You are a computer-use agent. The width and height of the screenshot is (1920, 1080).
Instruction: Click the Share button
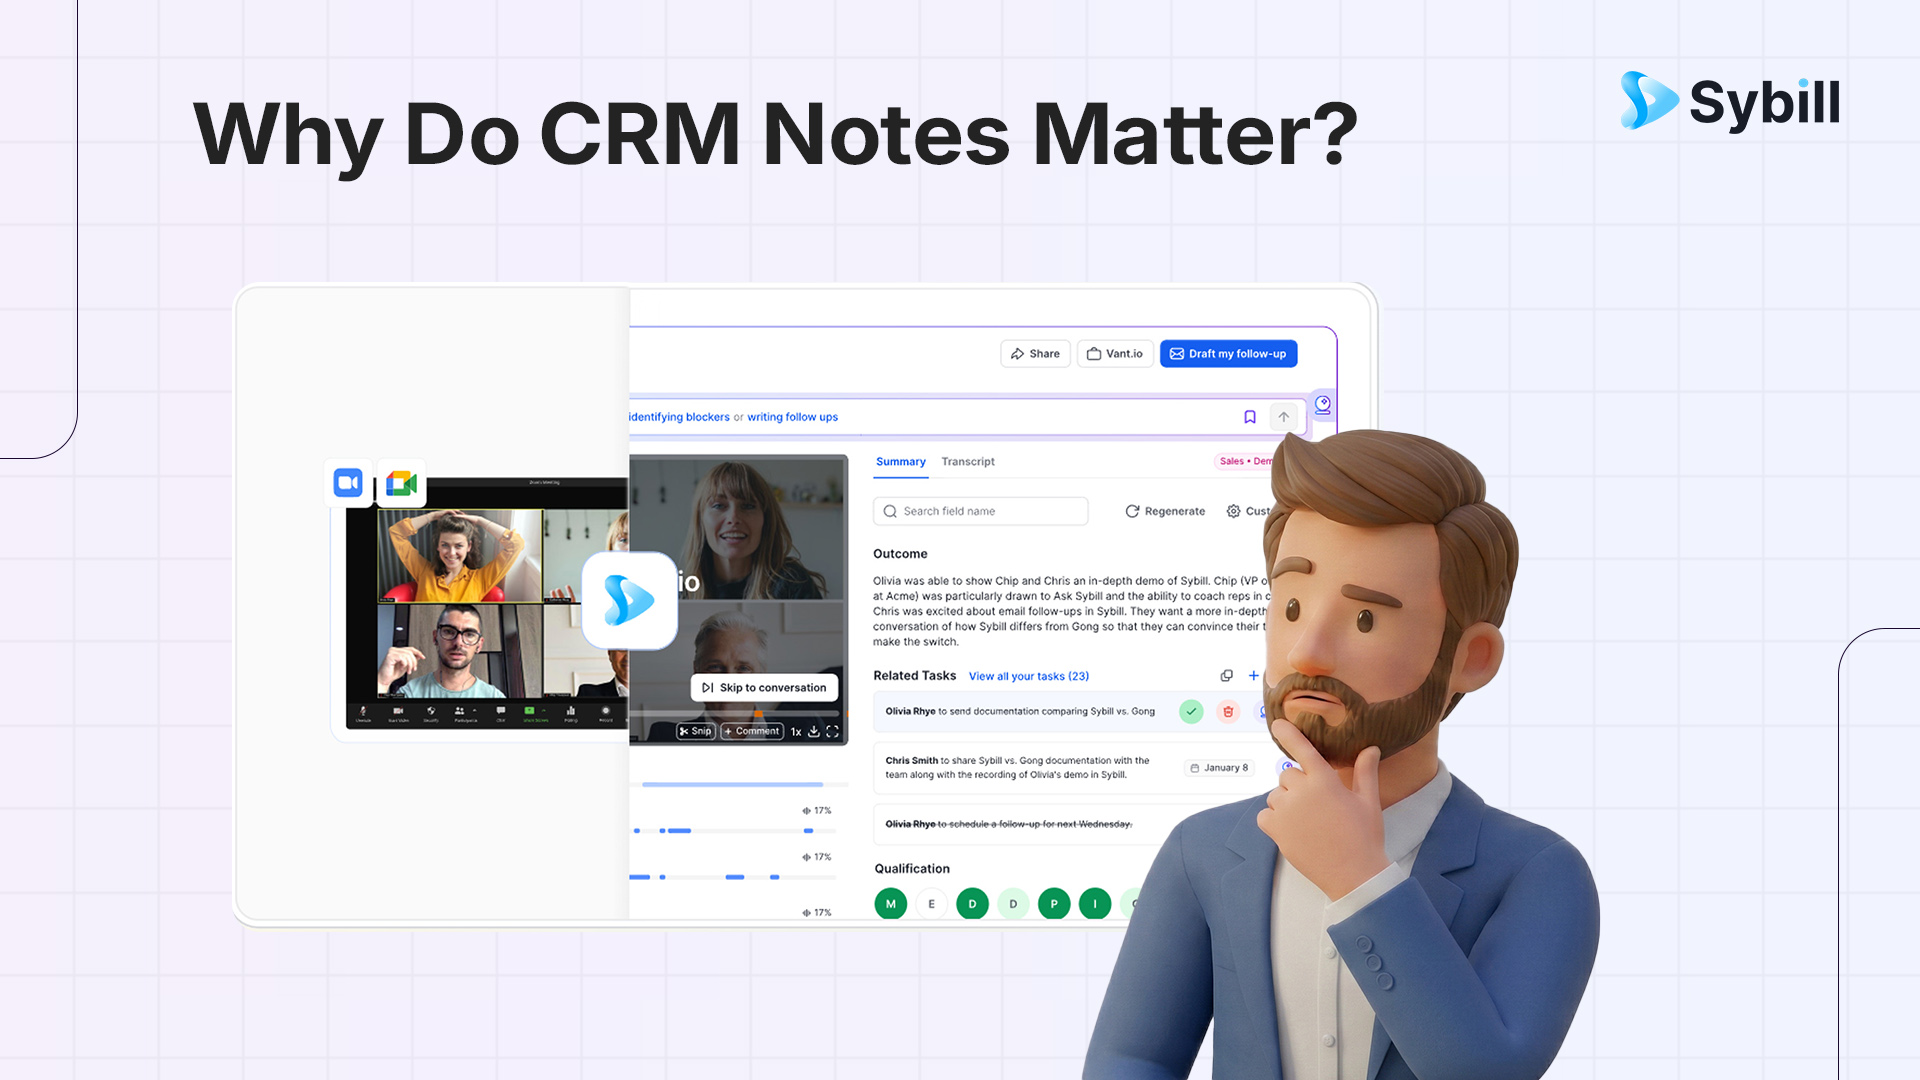[x=1035, y=354]
